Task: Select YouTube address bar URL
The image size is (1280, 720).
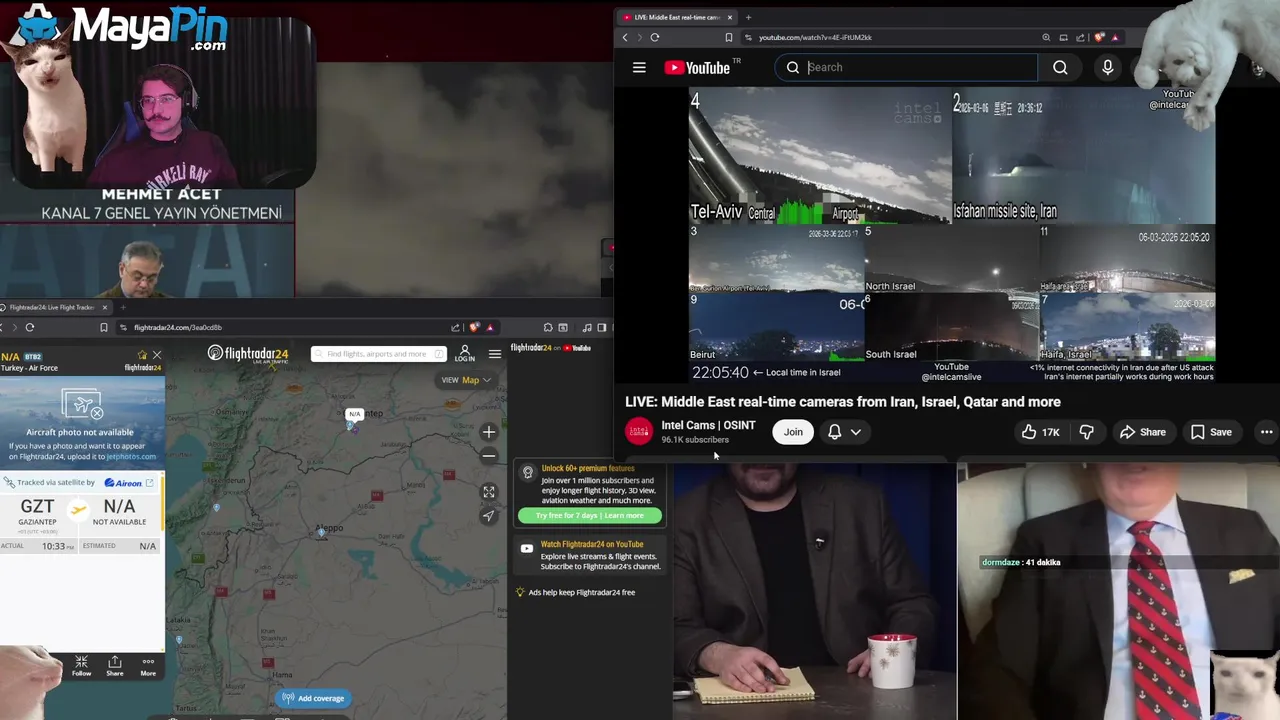Action: [815, 37]
